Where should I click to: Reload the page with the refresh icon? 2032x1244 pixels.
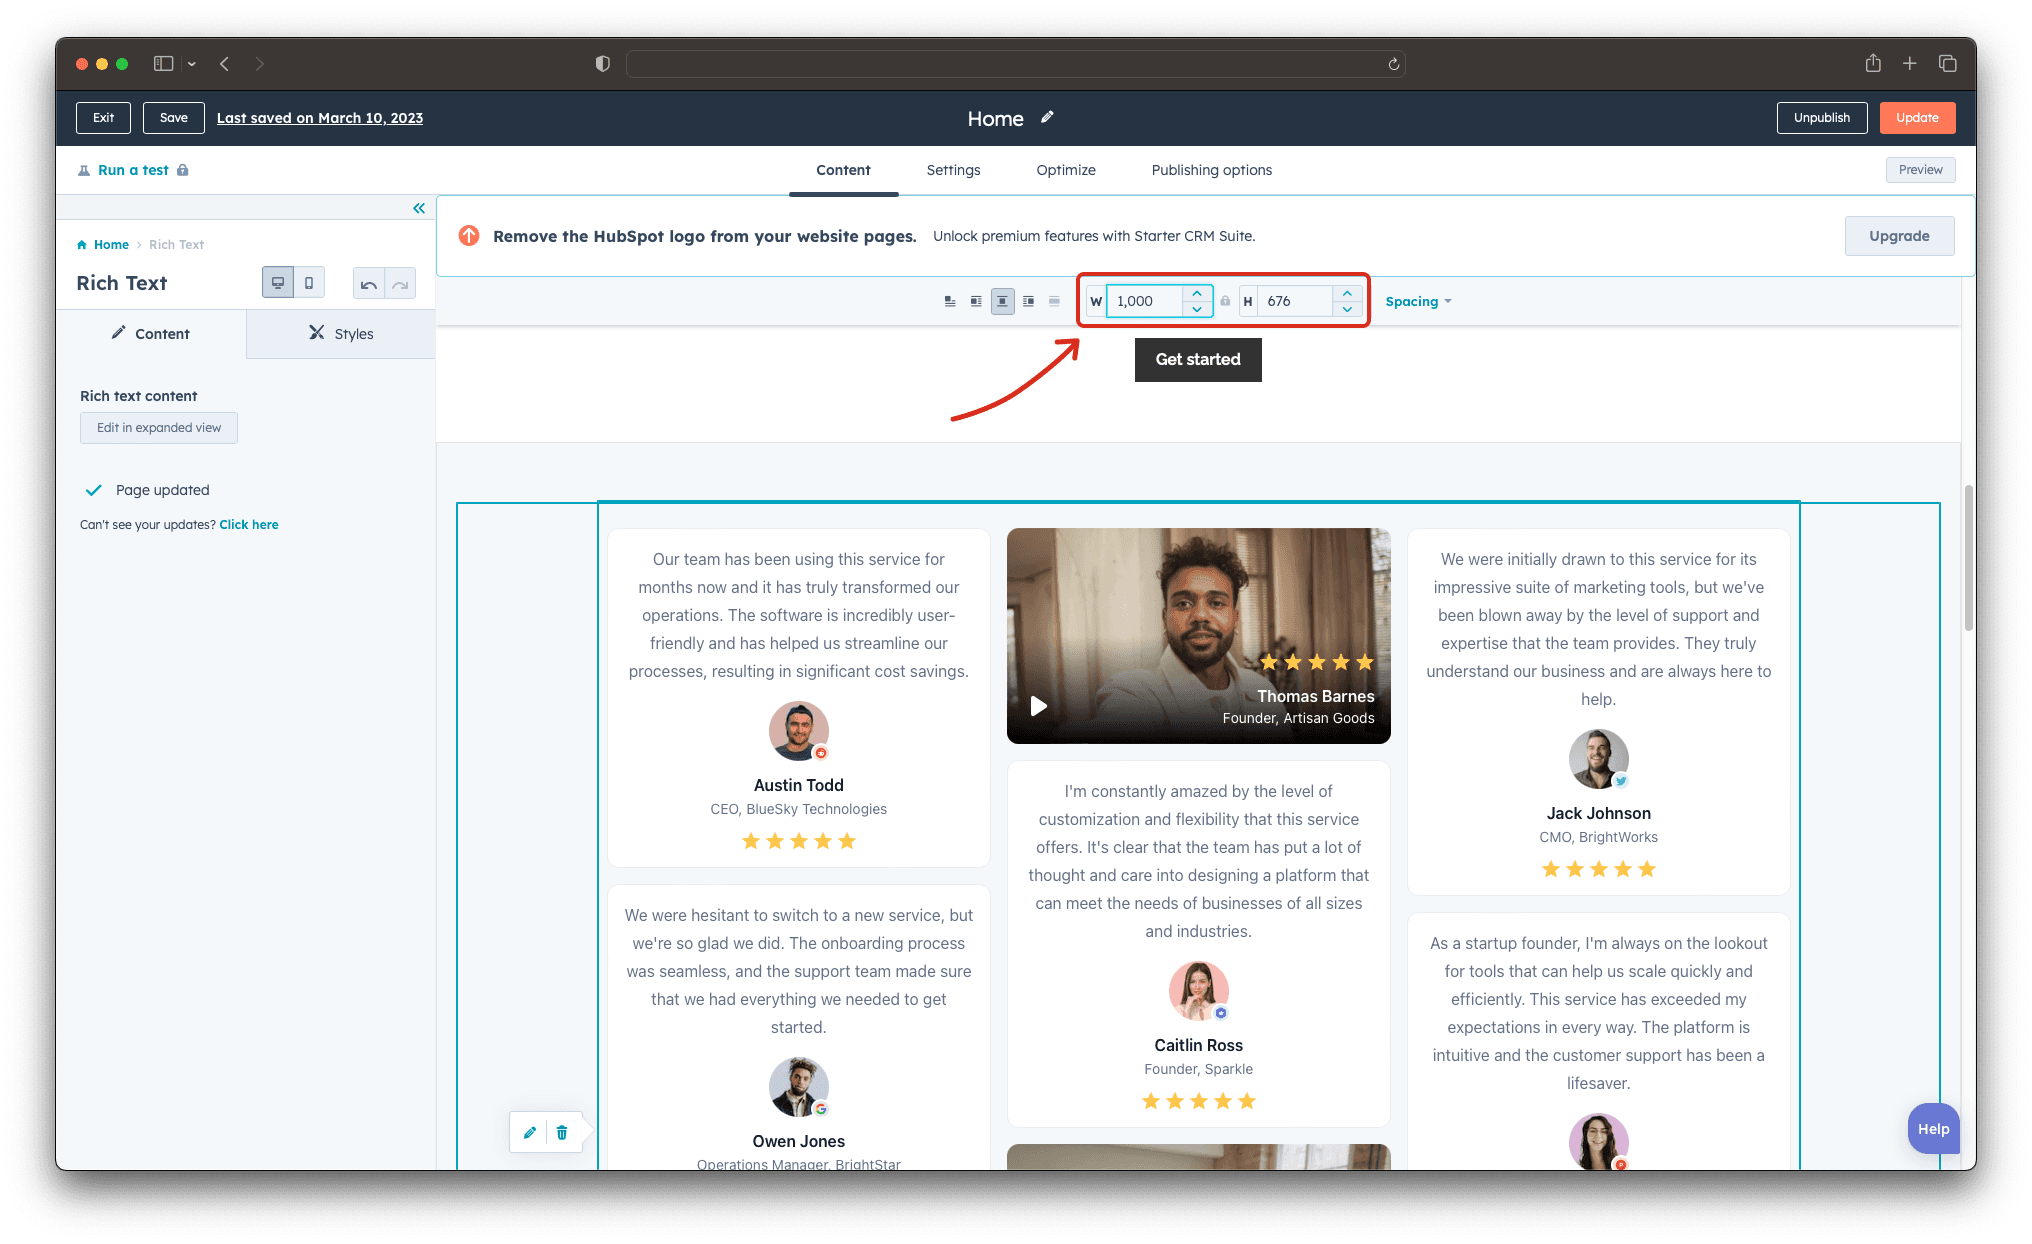pos(1393,64)
